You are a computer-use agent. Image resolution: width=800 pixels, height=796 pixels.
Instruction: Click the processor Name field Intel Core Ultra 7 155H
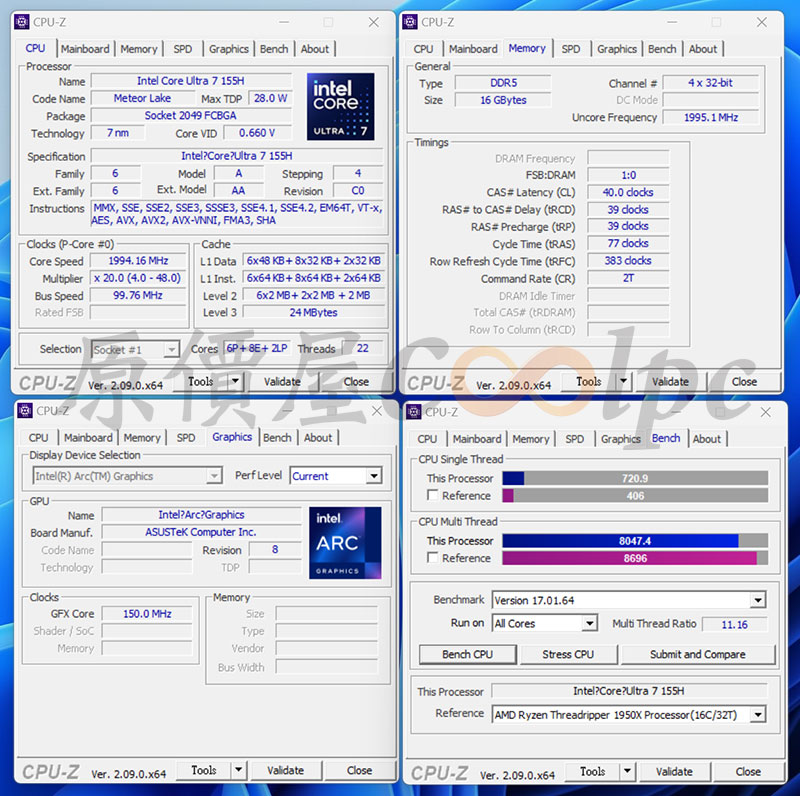click(191, 81)
